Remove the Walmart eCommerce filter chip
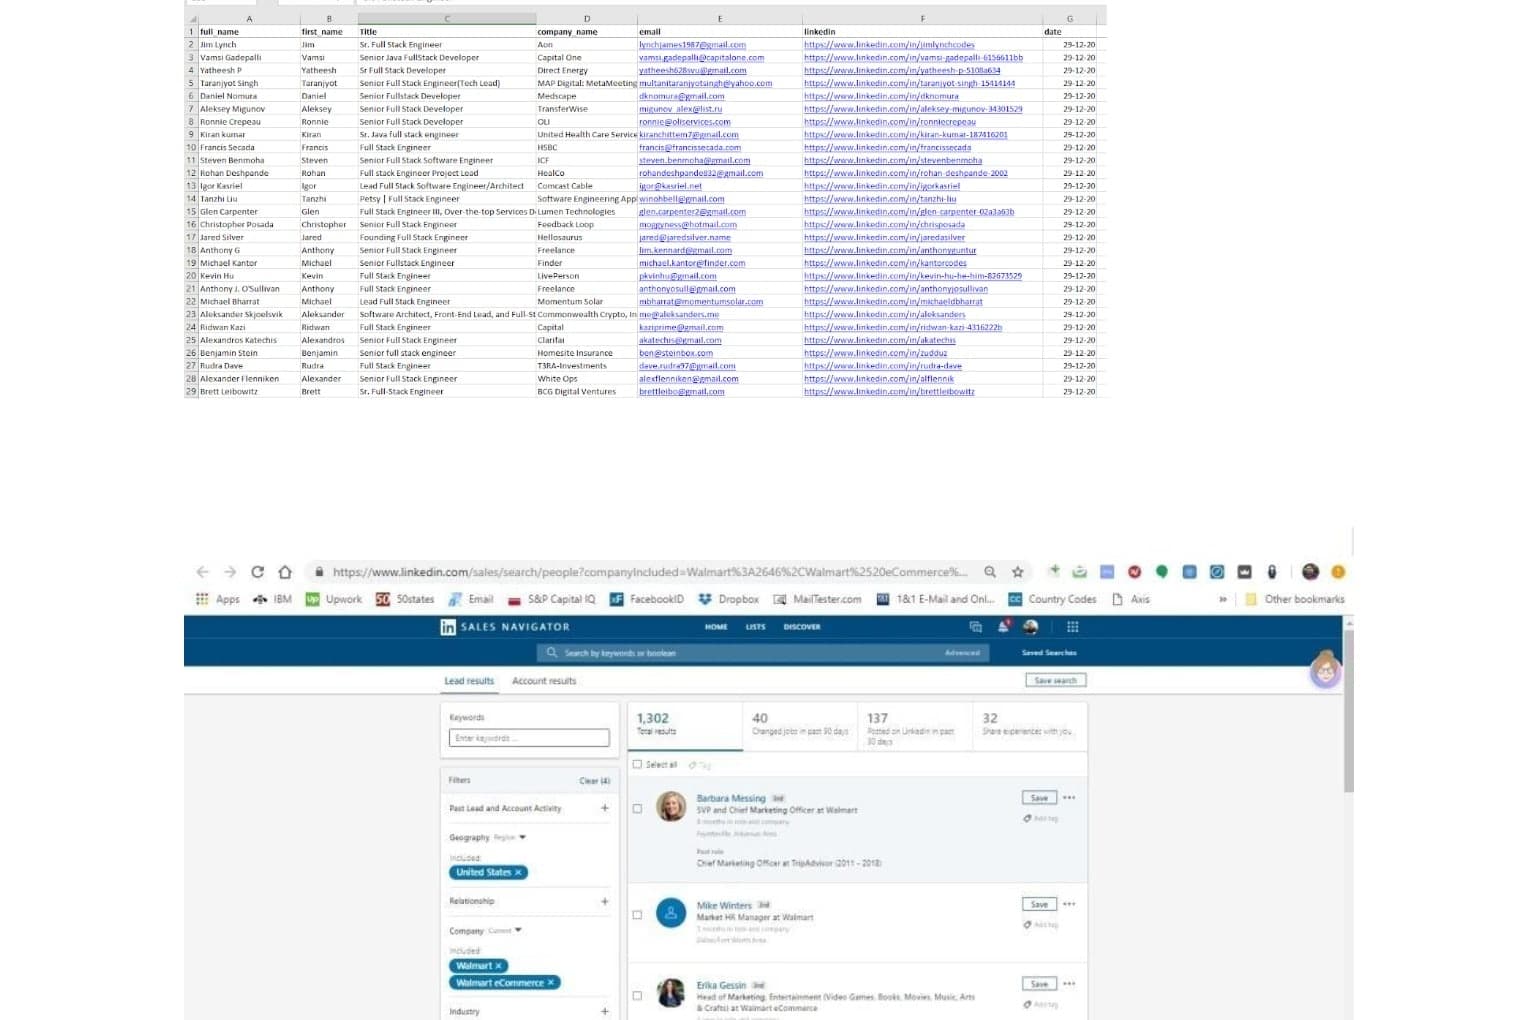Screen dimensions: 1530x1020 550,983
